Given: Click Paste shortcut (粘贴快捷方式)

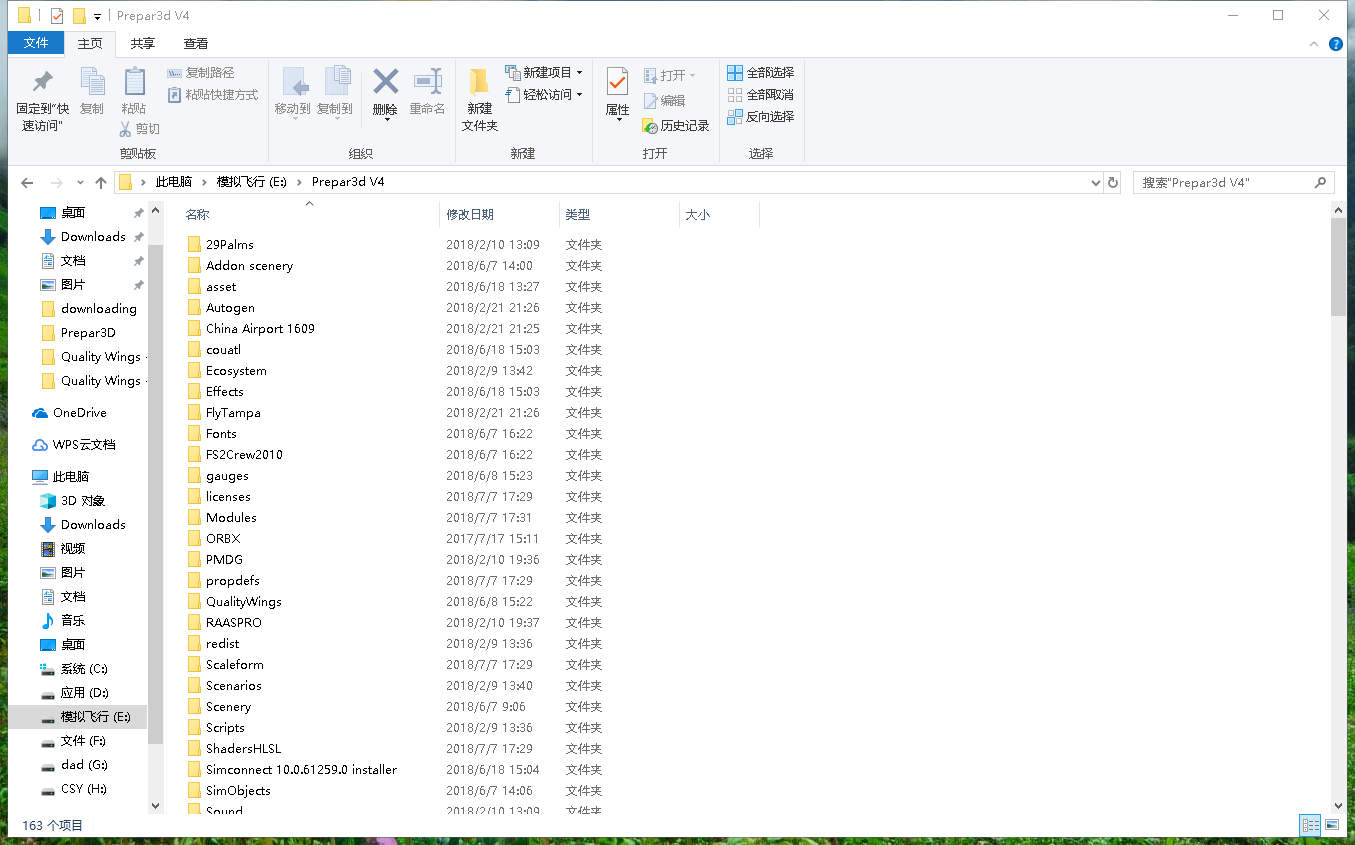Looking at the screenshot, I should [212, 95].
